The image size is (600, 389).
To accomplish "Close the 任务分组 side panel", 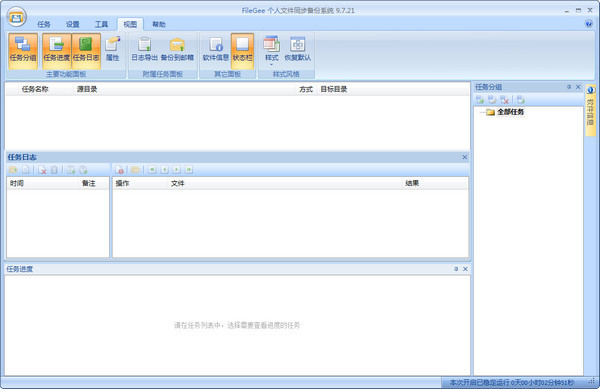I will point(578,87).
